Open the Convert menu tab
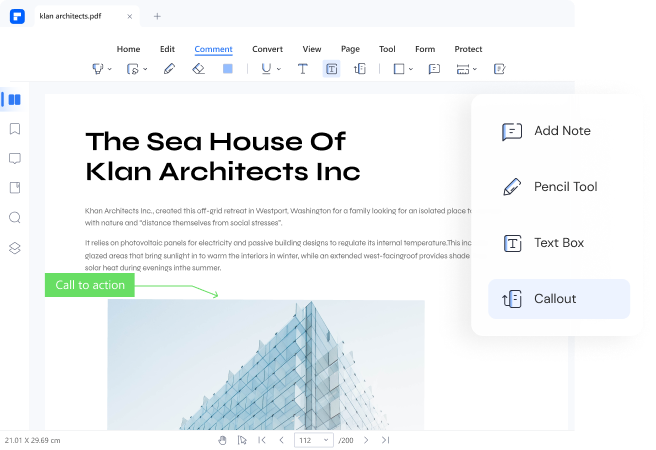The width and height of the screenshot is (656, 450). (267, 49)
